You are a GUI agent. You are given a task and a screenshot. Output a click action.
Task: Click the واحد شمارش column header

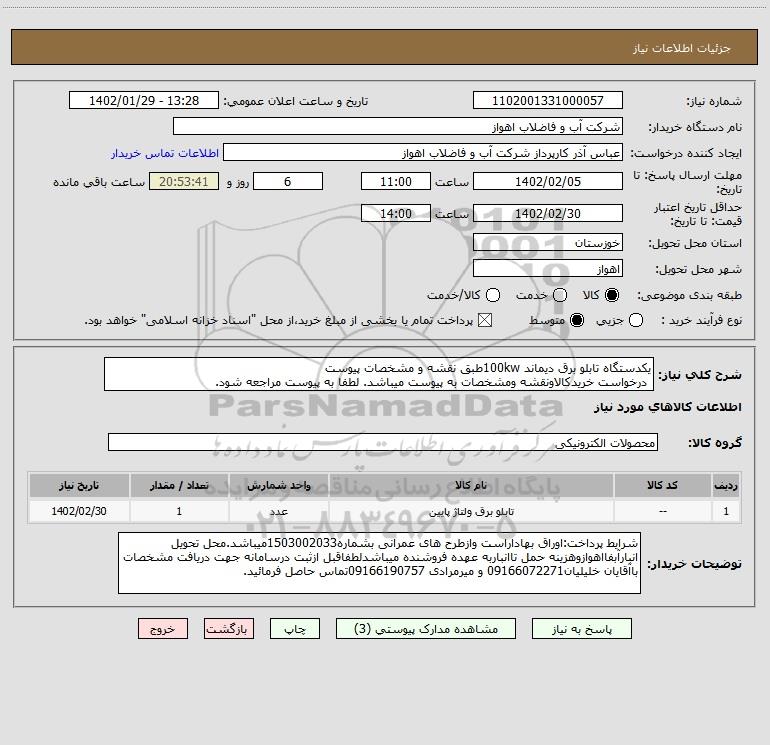pyautogui.click(x=279, y=486)
